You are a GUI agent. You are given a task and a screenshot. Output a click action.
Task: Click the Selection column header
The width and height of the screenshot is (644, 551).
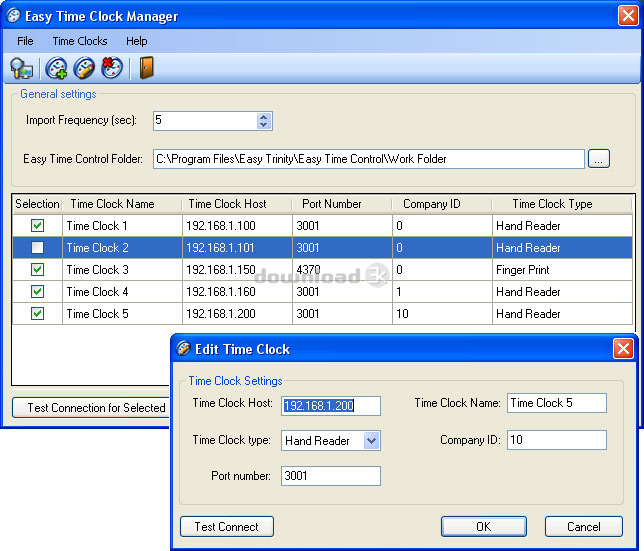pos(37,204)
